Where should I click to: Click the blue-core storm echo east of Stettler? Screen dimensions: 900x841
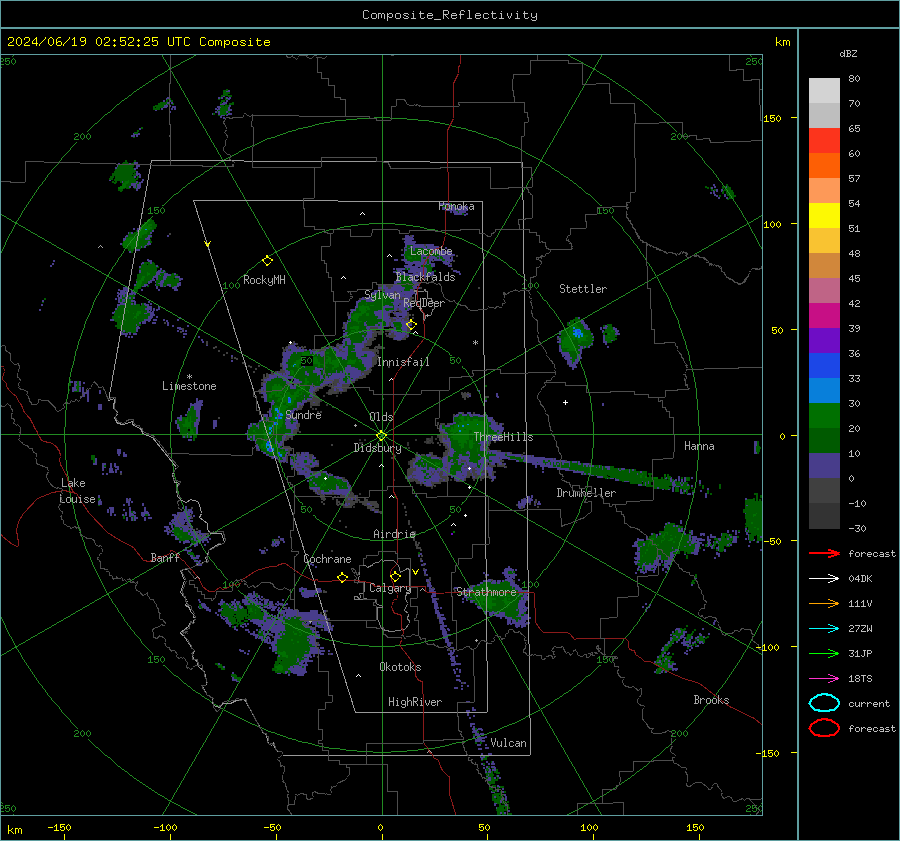(x=575, y=341)
